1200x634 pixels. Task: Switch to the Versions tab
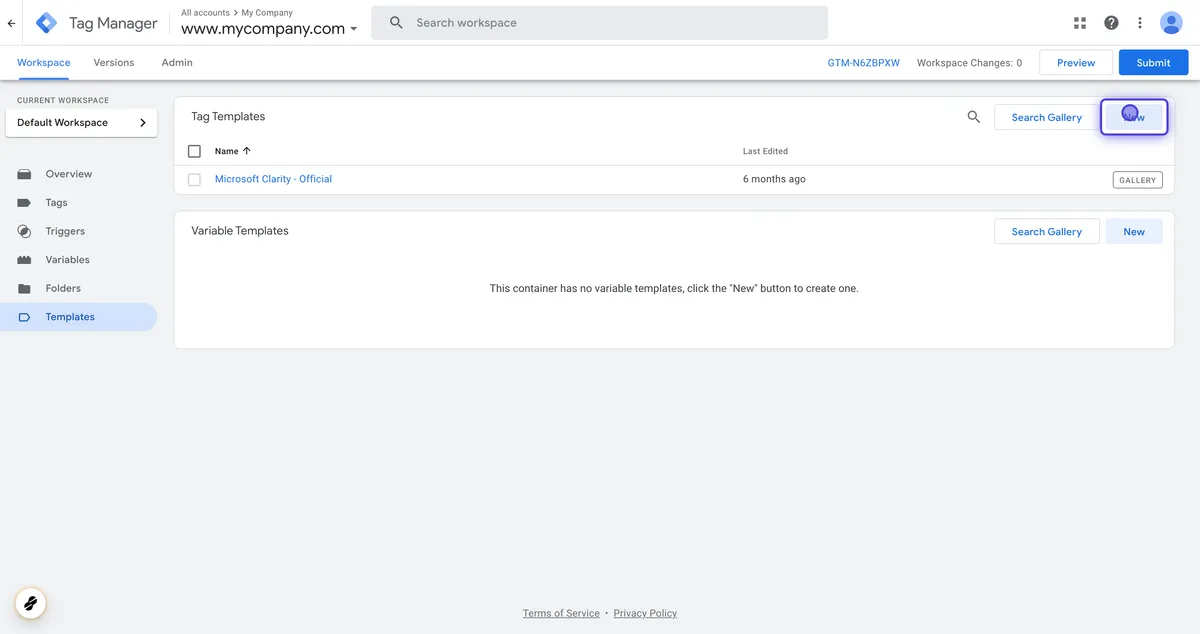pyautogui.click(x=114, y=62)
